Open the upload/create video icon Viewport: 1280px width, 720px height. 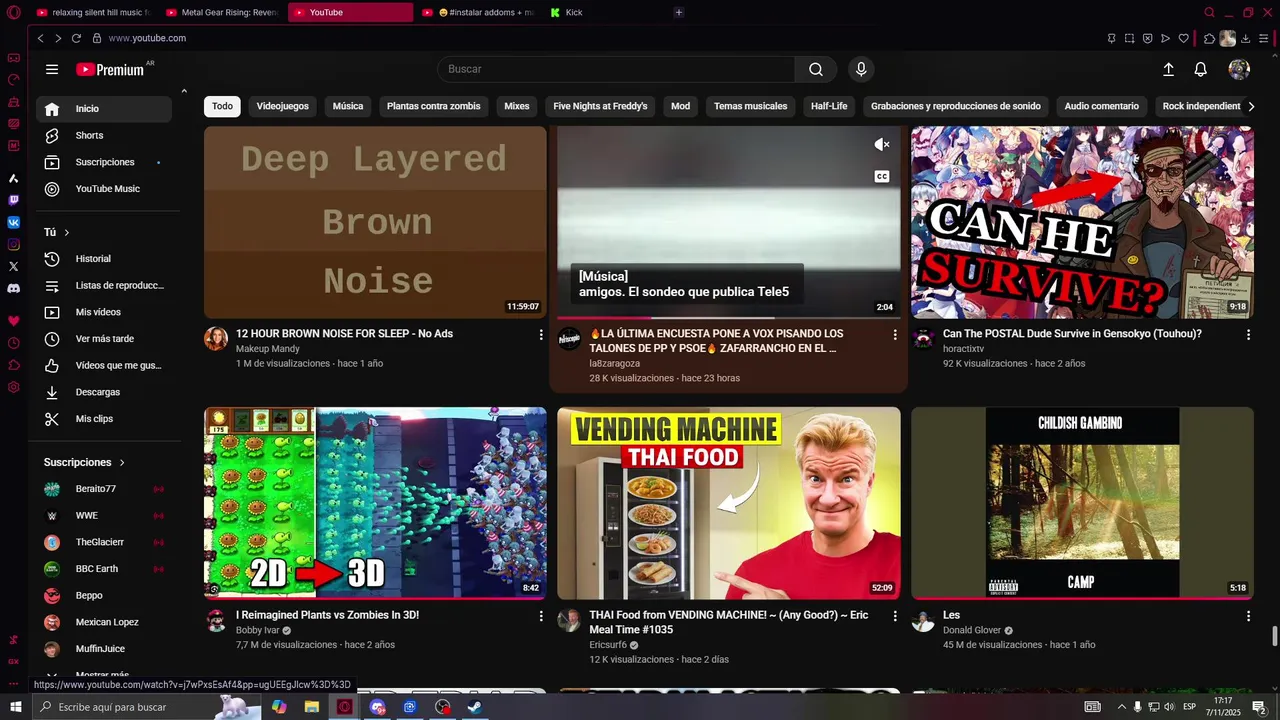pos(1168,69)
